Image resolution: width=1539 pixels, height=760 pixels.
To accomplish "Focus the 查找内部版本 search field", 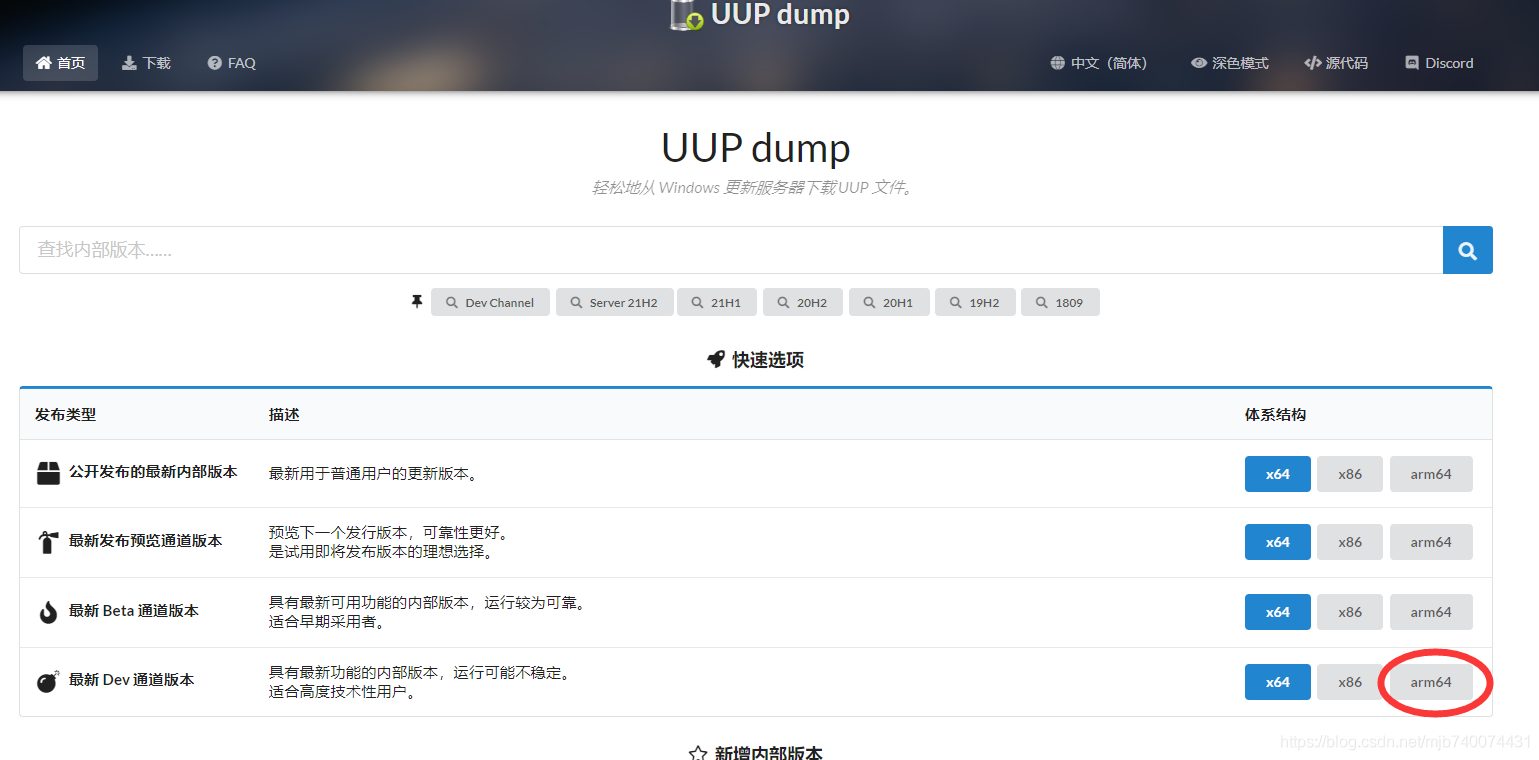I will tap(731, 250).
